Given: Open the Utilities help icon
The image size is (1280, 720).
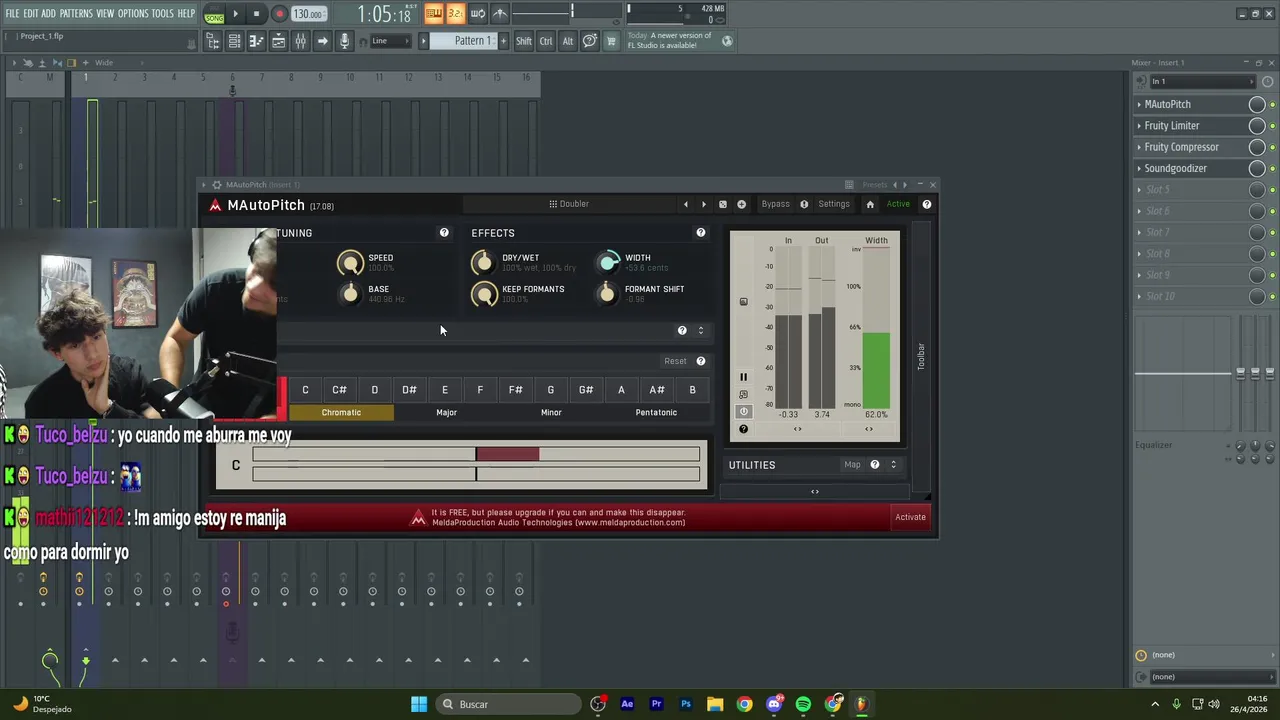Looking at the screenshot, I should [x=874, y=465].
